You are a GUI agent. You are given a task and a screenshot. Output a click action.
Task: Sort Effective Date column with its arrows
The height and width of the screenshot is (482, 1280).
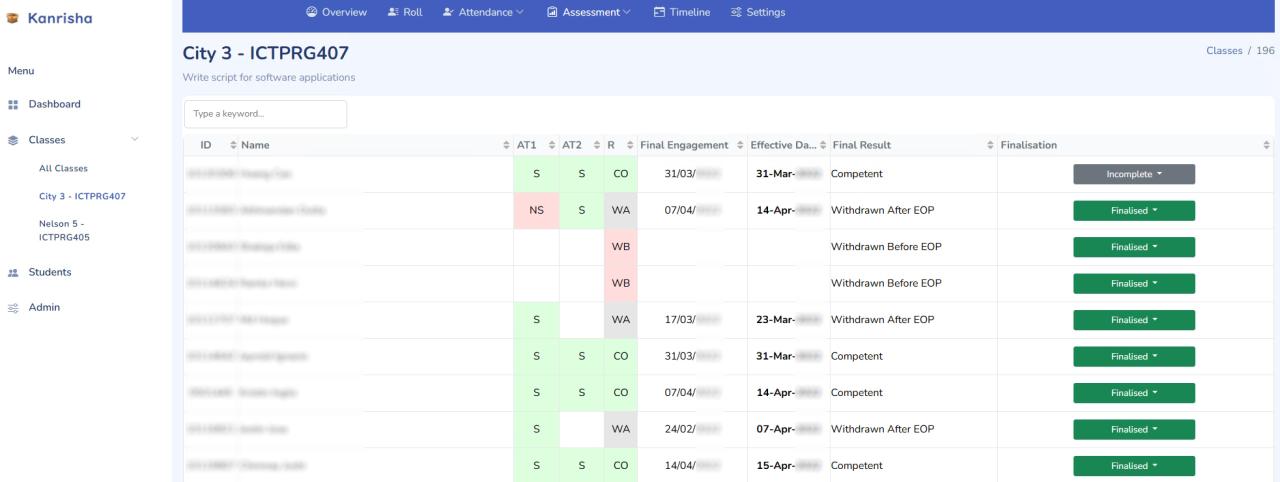[823, 146]
